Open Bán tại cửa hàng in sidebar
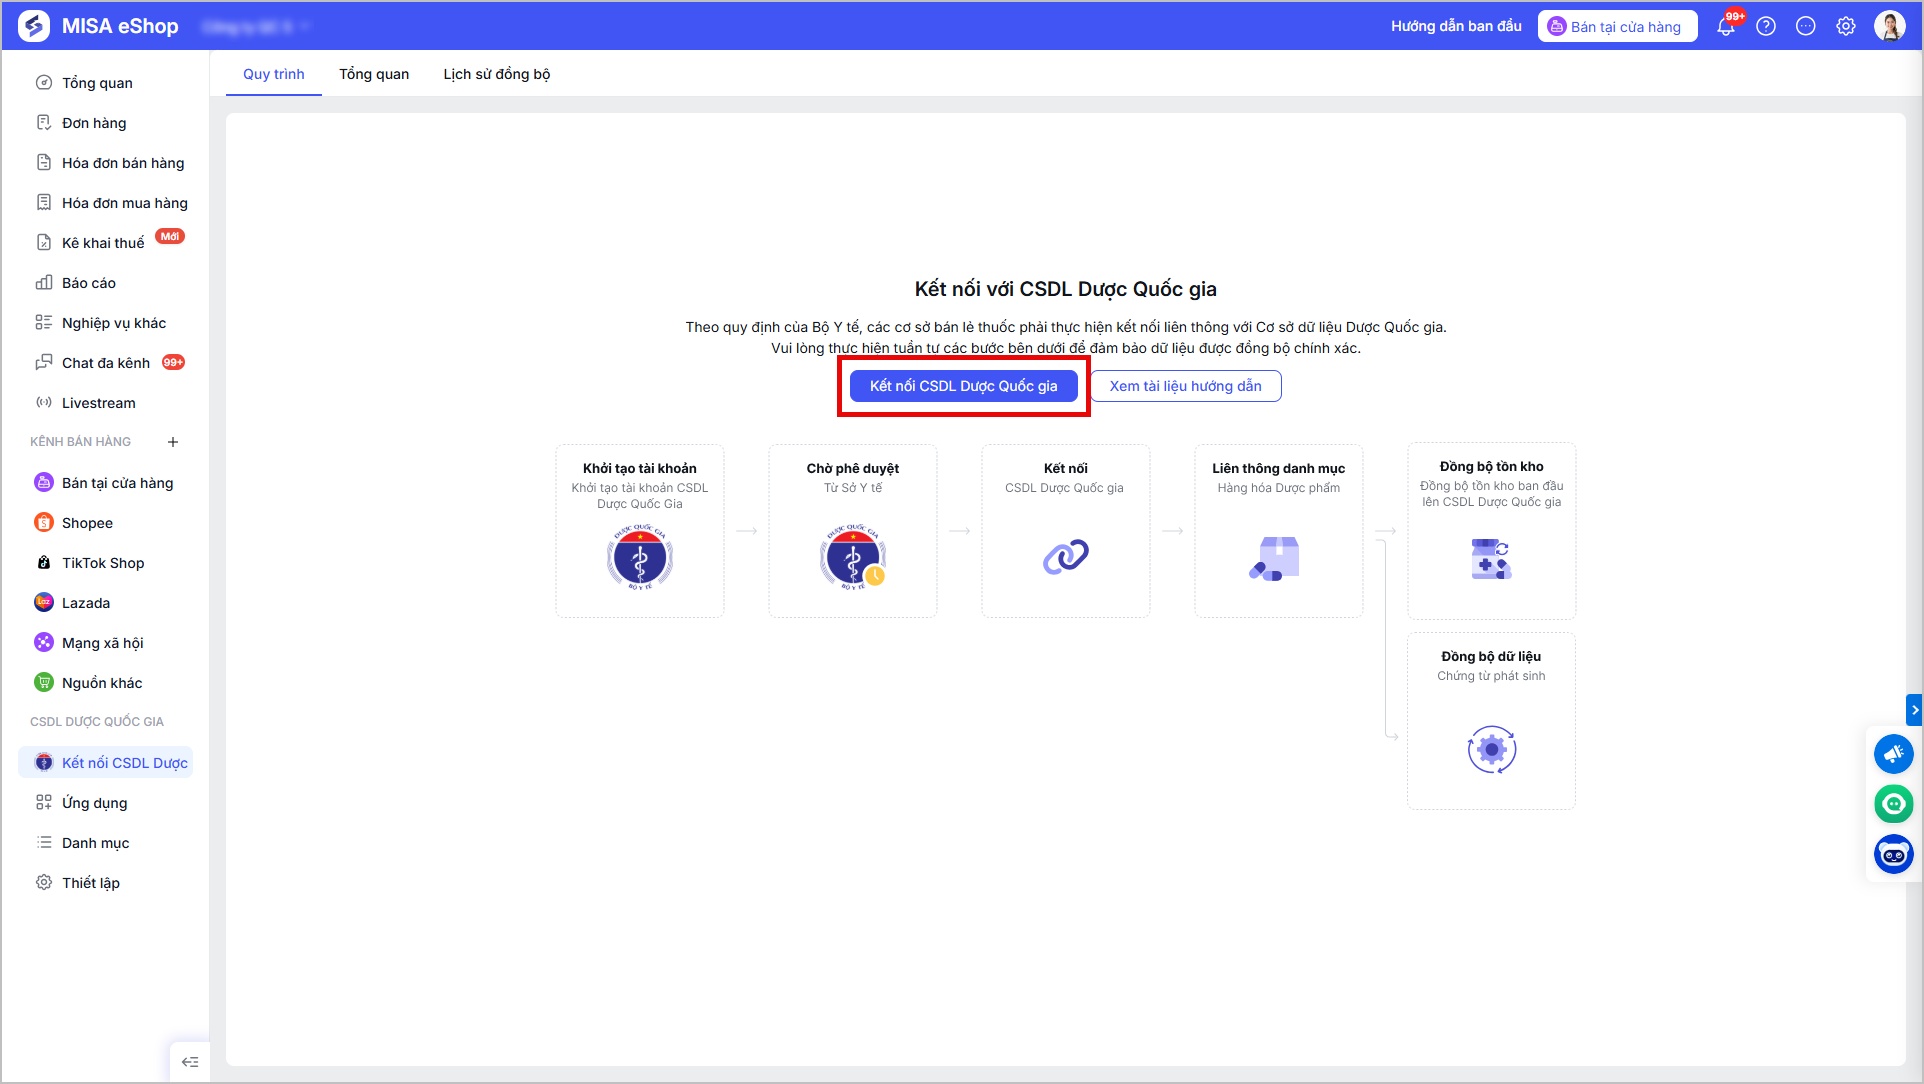The image size is (1924, 1084). point(105,483)
